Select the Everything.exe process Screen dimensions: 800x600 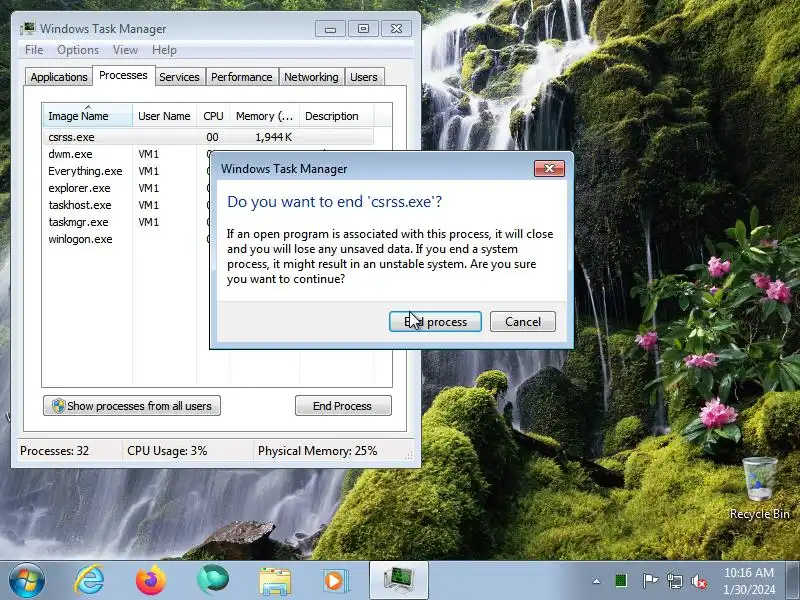pyautogui.click(x=85, y=171)
